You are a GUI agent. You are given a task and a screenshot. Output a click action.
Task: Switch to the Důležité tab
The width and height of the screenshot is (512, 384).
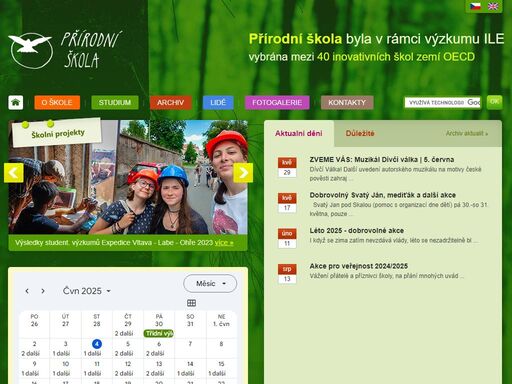[360, 133]
